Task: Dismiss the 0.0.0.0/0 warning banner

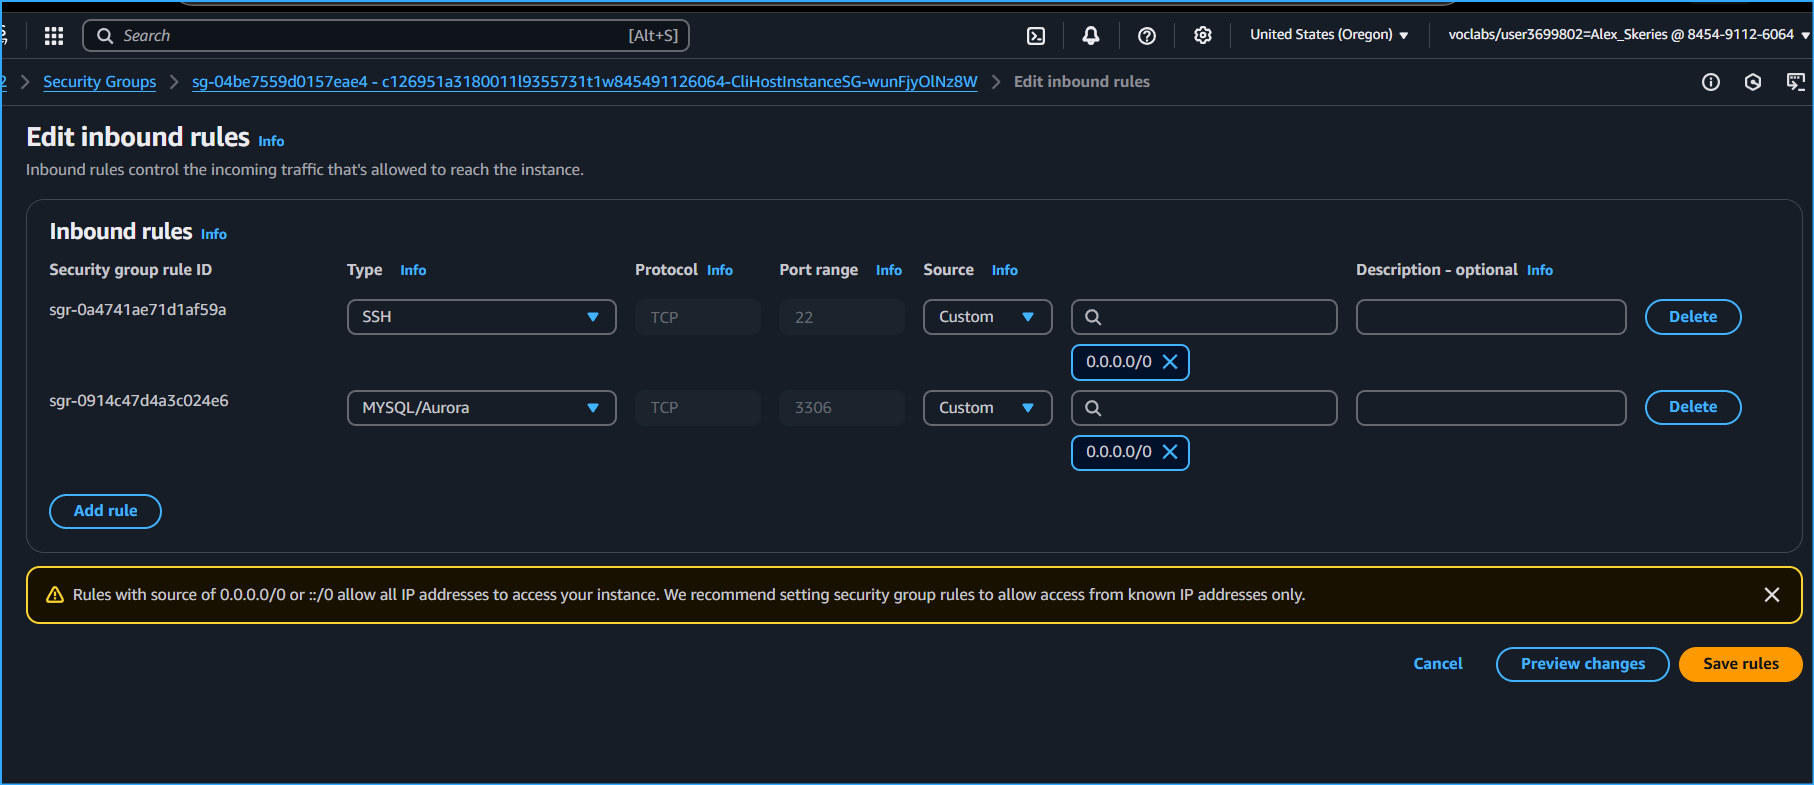Action: click(x=1772, y=595)
